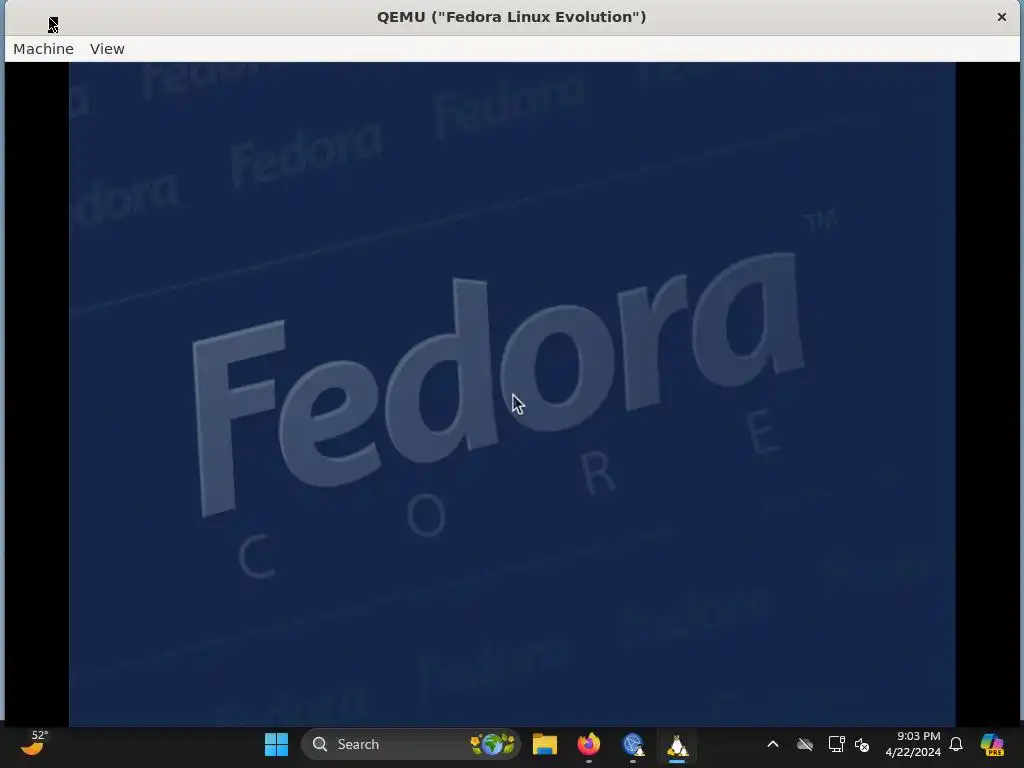
Task: Open the weather widget showing 52°
Action: pos(34,743)
